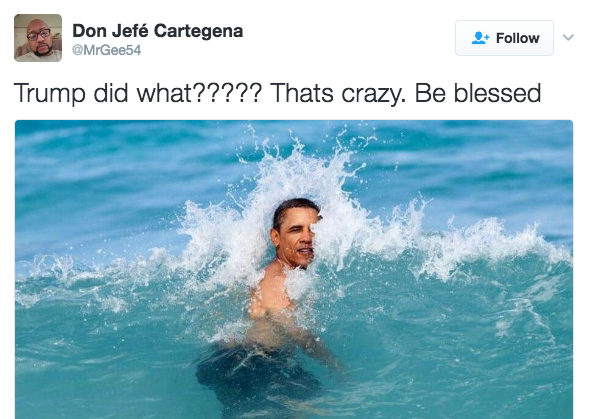Click the person-plus icon inside Follow
The image size is (596, 419).
click(480, 38)
